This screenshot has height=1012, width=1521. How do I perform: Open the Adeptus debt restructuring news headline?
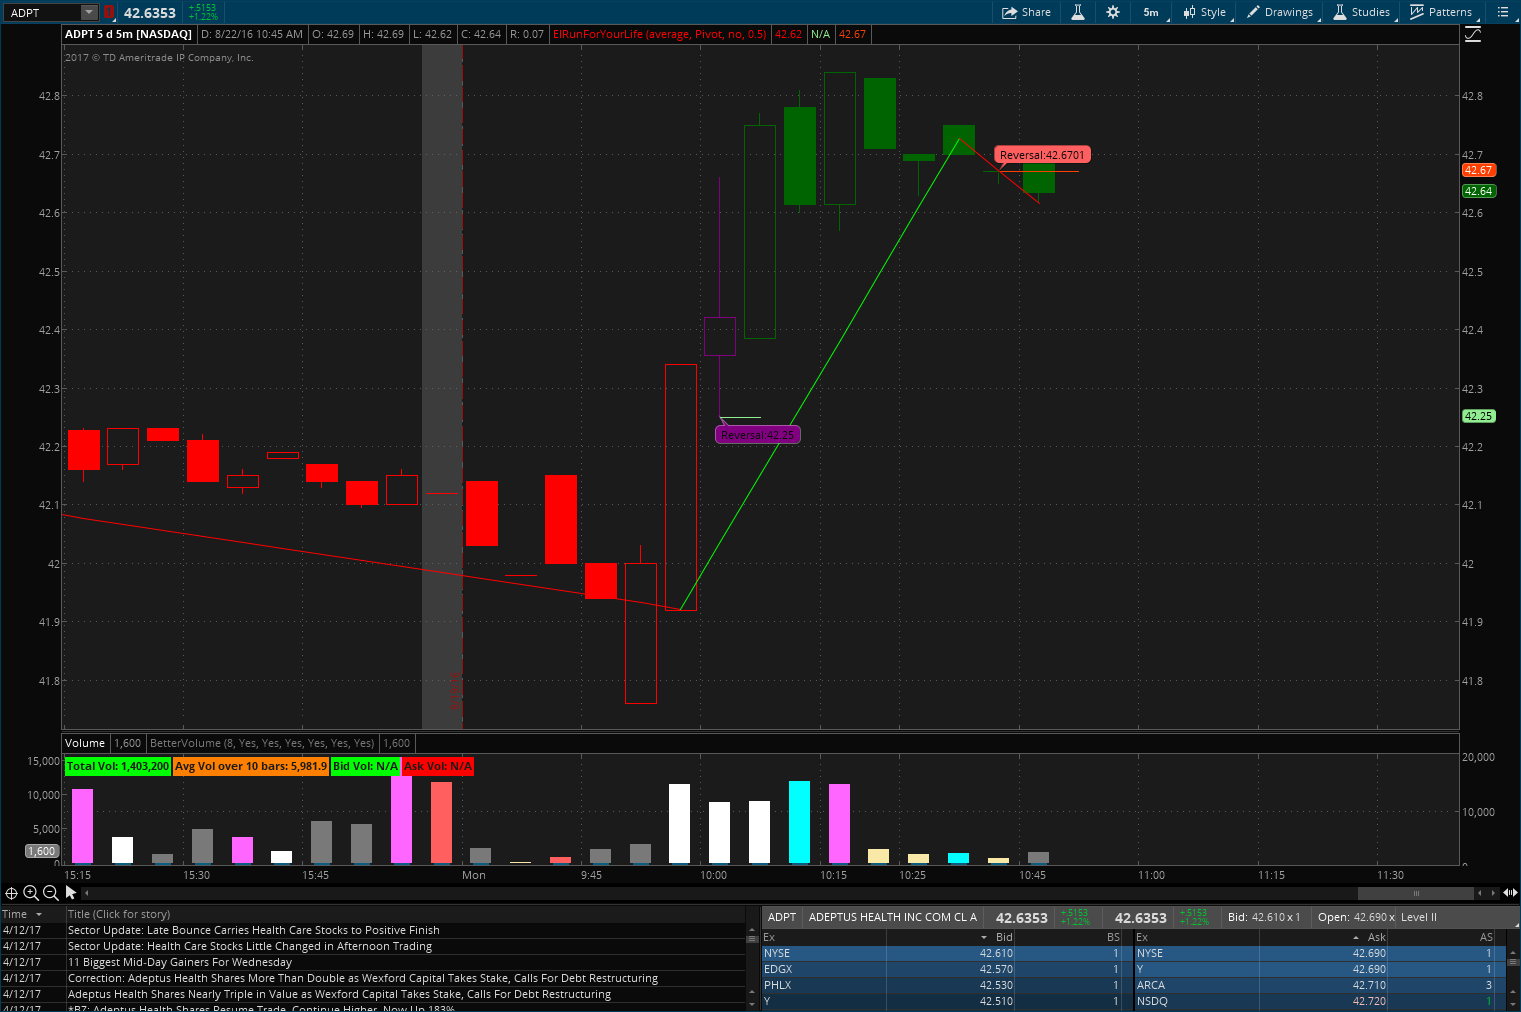(x=340, y=994)
